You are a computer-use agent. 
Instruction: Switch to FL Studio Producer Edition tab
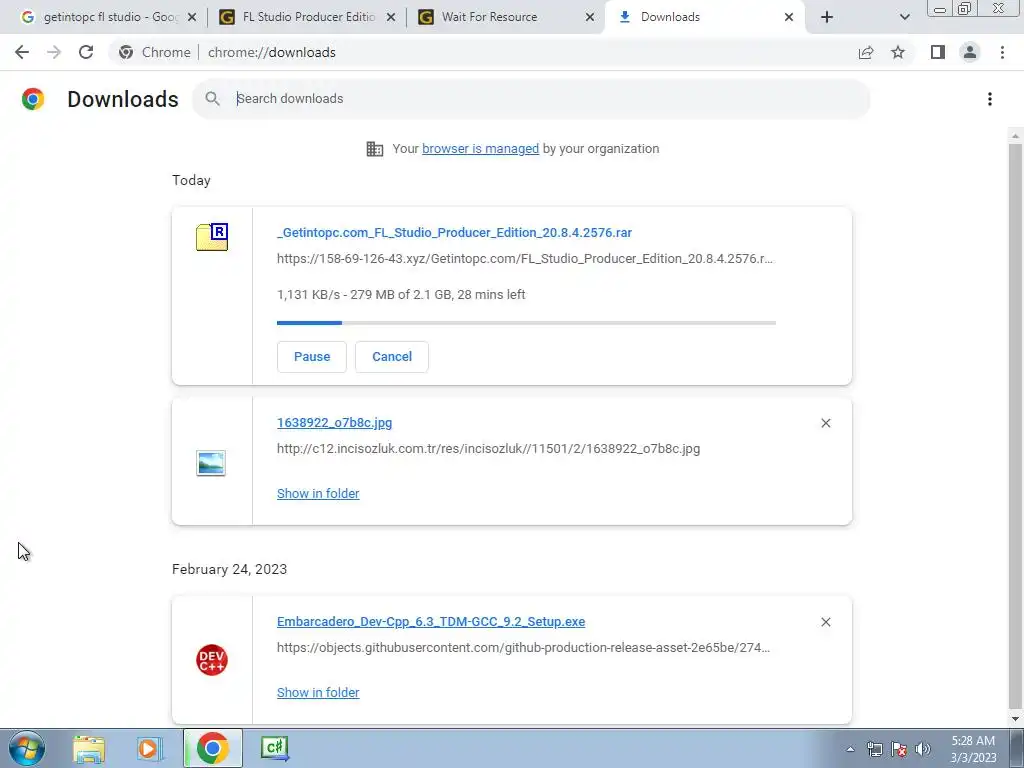pyautogui.click(x=307, y=17)
